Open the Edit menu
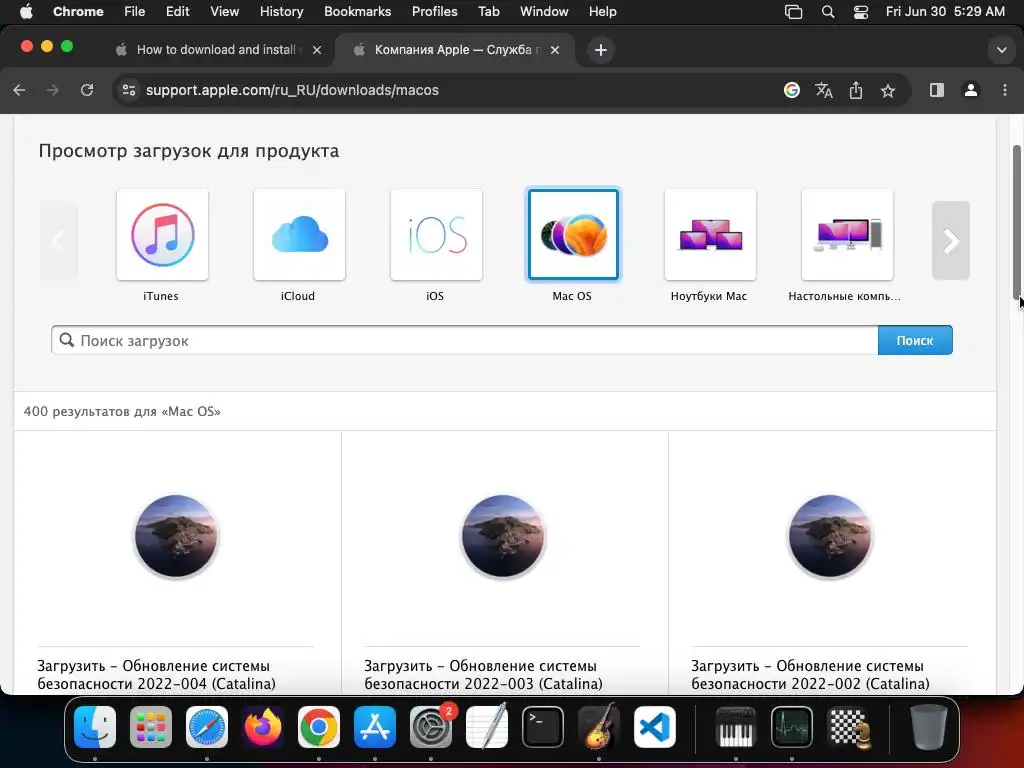Image resolution: width=1024 pixels, height=768 pixels. click(x=177, y=11)
